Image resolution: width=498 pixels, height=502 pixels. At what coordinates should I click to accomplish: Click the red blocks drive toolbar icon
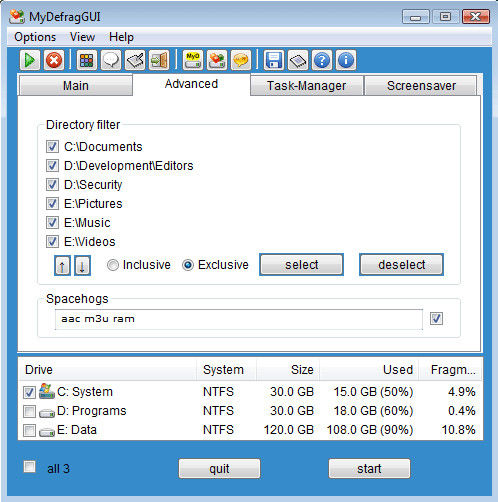(x=217, y=60)
